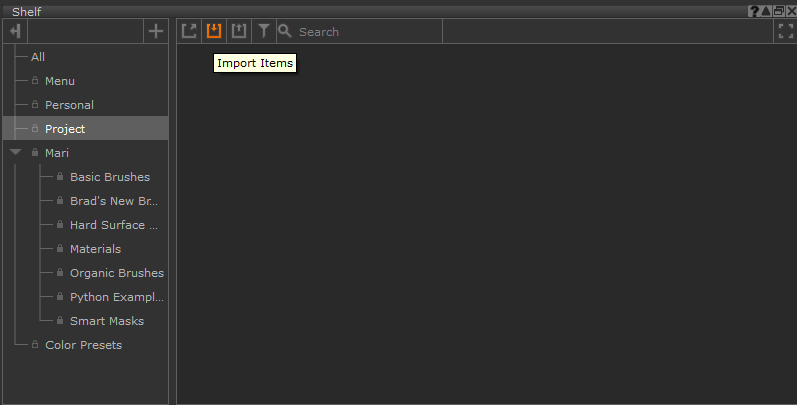The image size is (797, 405).
Task: Click the up triangle in the title bar
Action: pyautogui.click(x=766, y=11)
